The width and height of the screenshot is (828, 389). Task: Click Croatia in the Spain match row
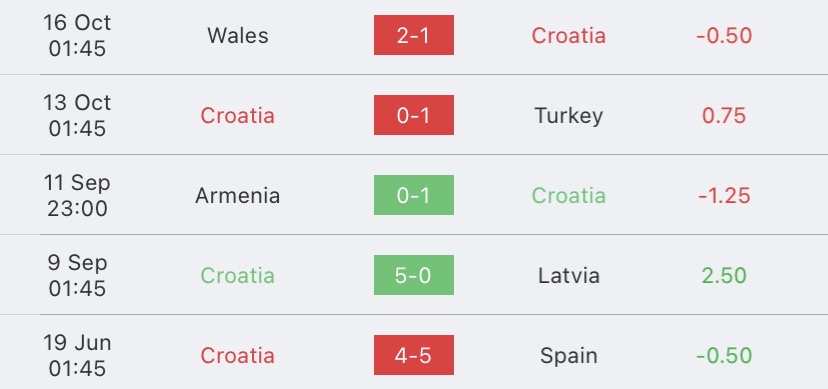click(x=237, y=356)
